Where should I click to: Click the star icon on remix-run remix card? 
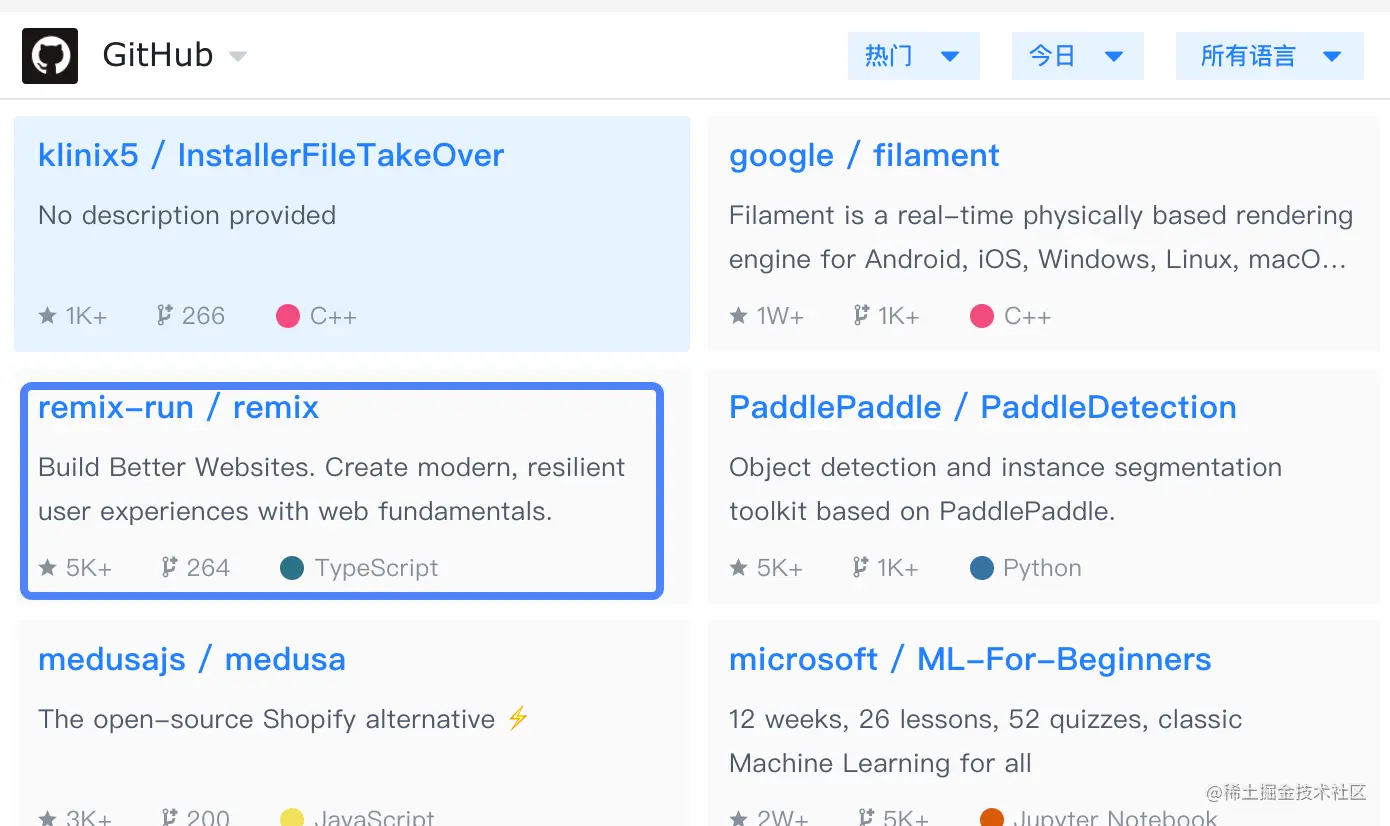(x=47, y=568)
